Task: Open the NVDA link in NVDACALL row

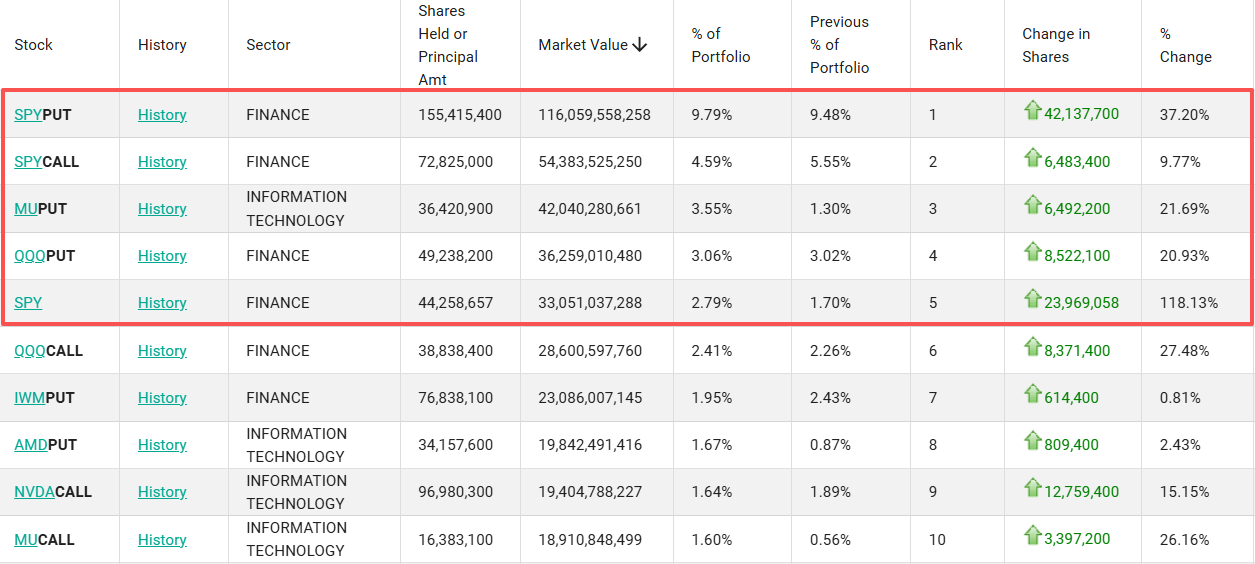Action: [34, 492]
